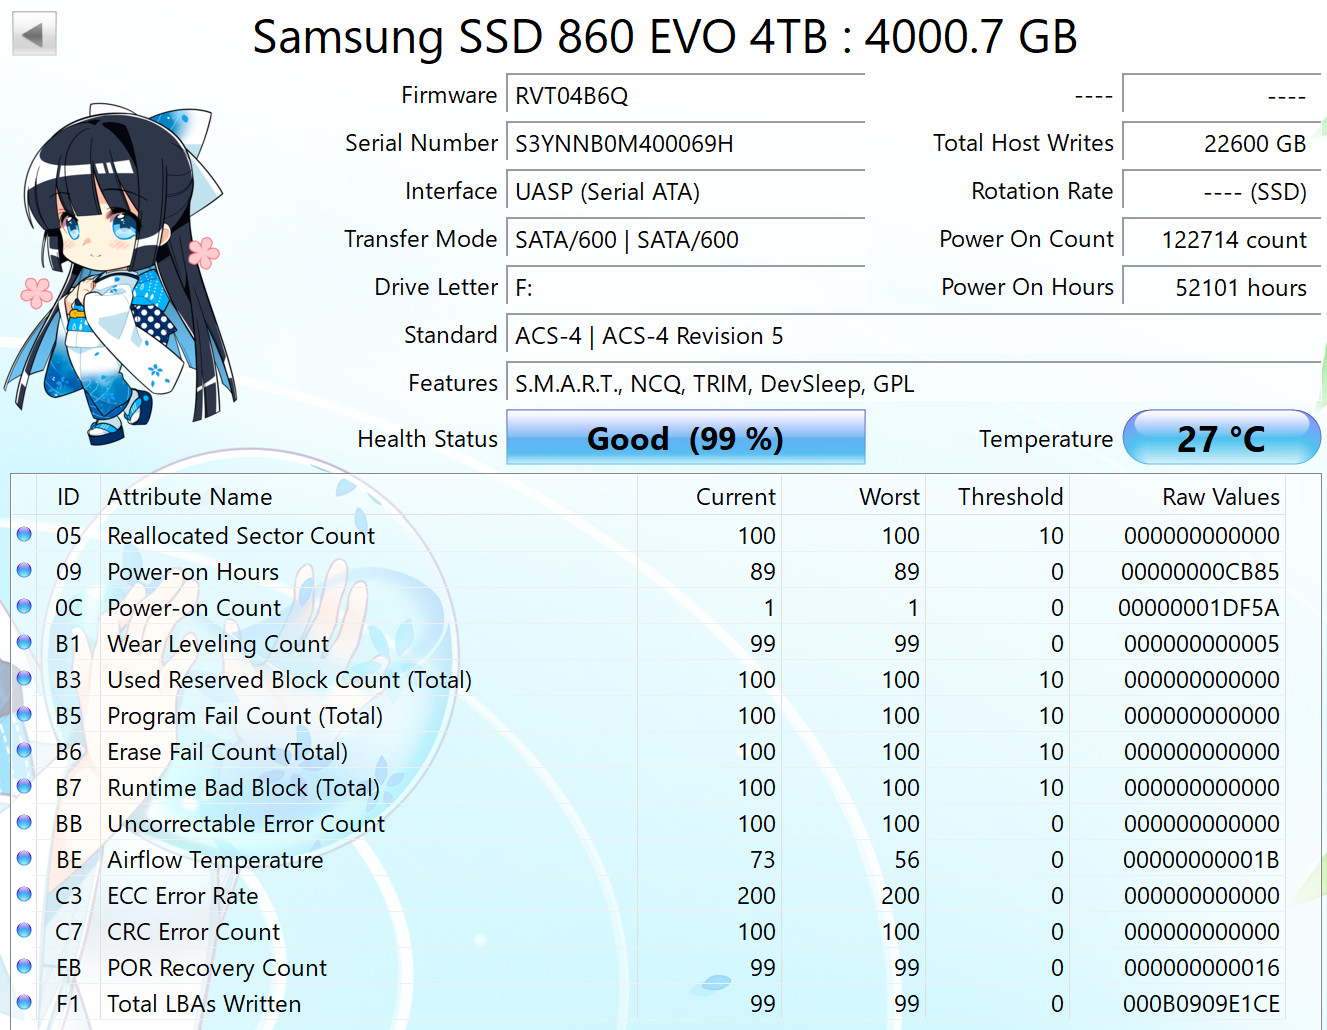Click Power On Hours value 52101 hours
Viewport: 1327px width, 1030px height.
pyautogui.click(x=1221, y=288)
